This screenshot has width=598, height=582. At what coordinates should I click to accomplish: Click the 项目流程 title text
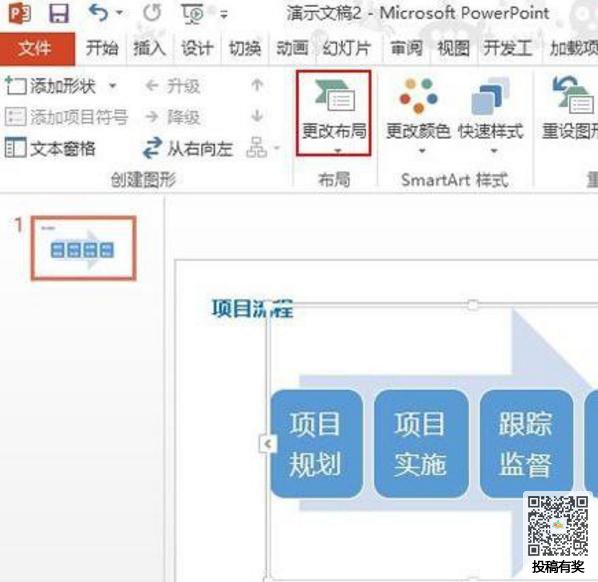[x=252, y=309]
